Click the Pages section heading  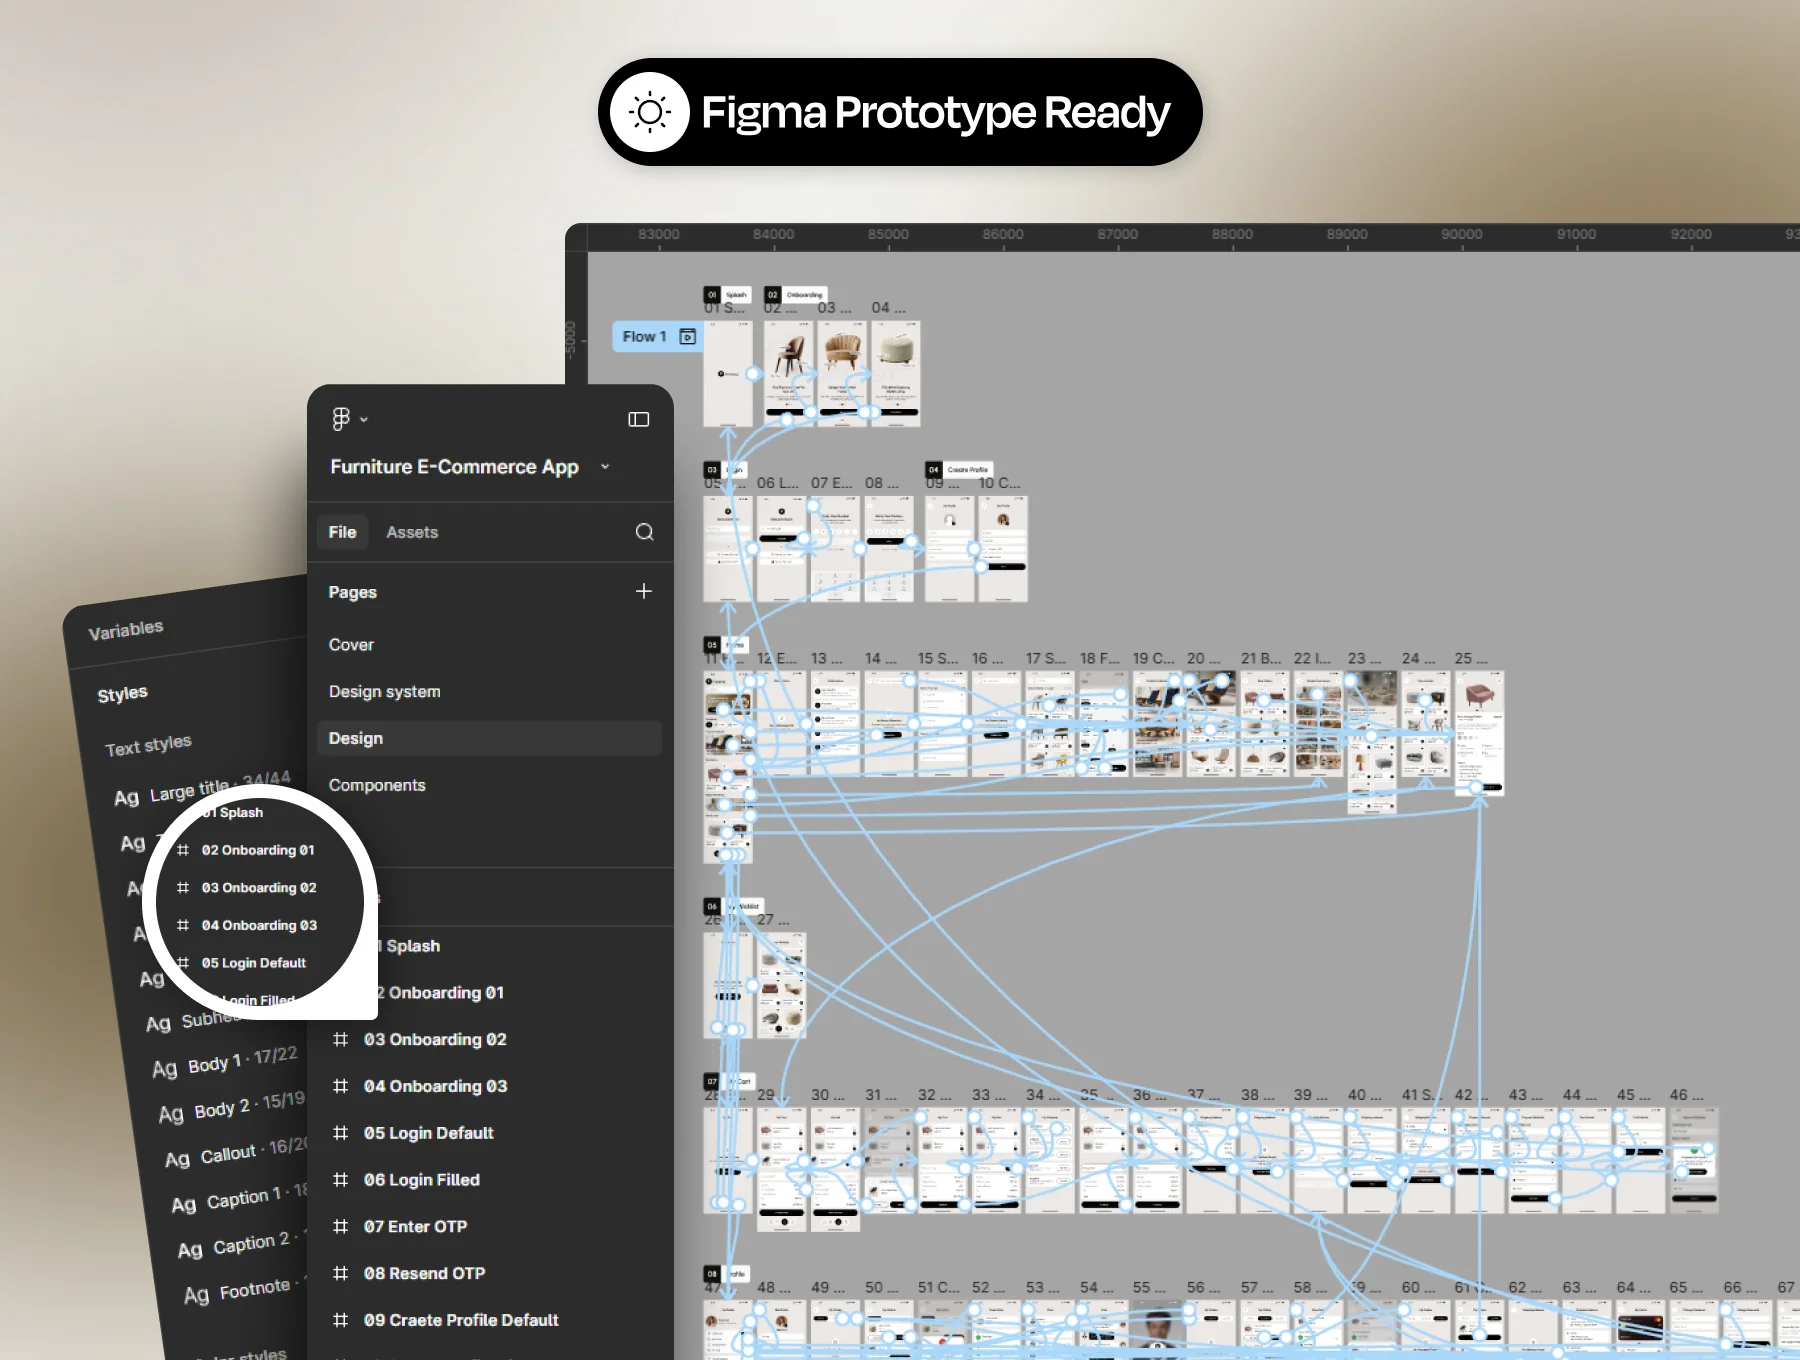pos(353,592)
